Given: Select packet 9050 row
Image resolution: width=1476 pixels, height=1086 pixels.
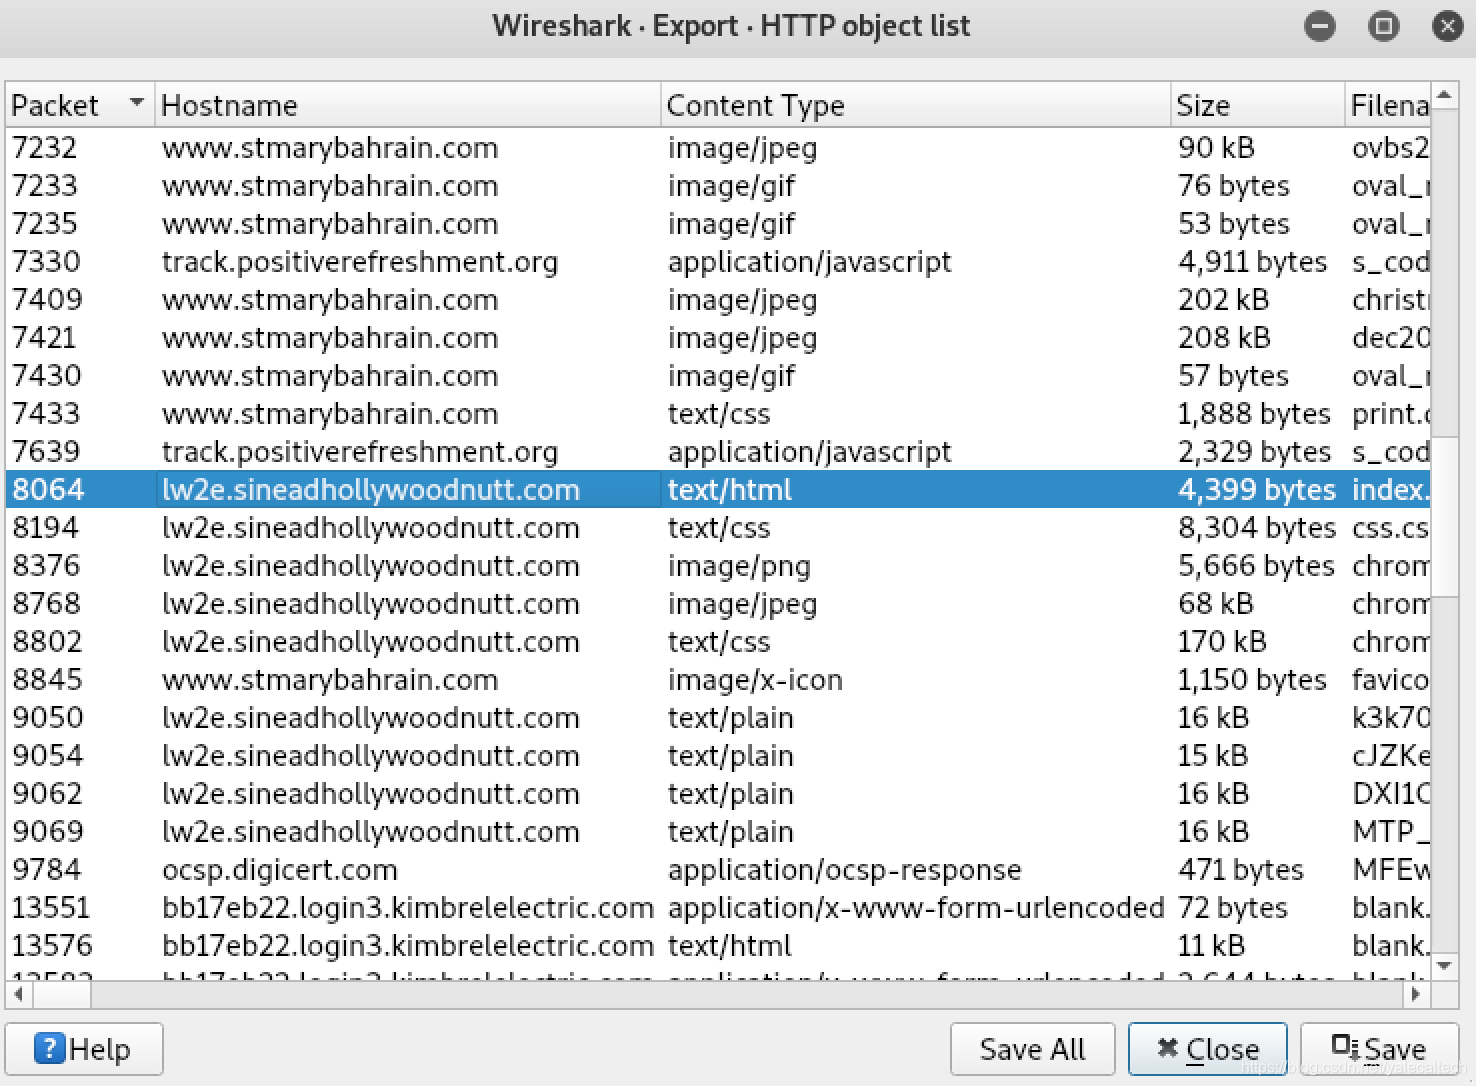Looking at the screenshot, I should tap(718, 717).
